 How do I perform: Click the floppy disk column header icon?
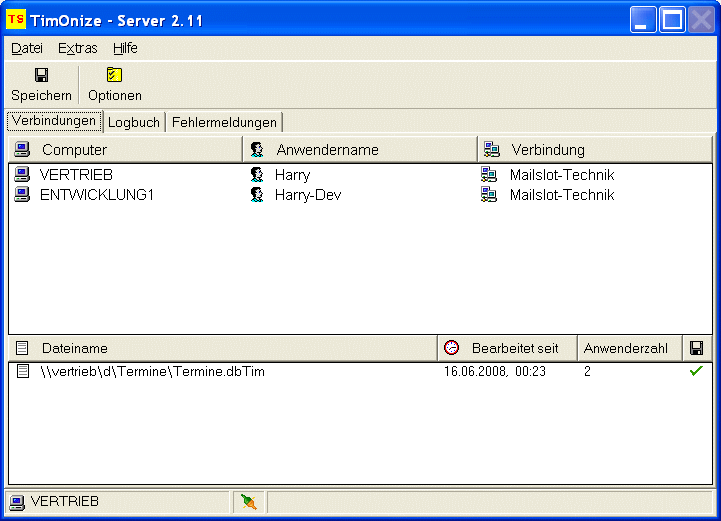click(696, 348)
